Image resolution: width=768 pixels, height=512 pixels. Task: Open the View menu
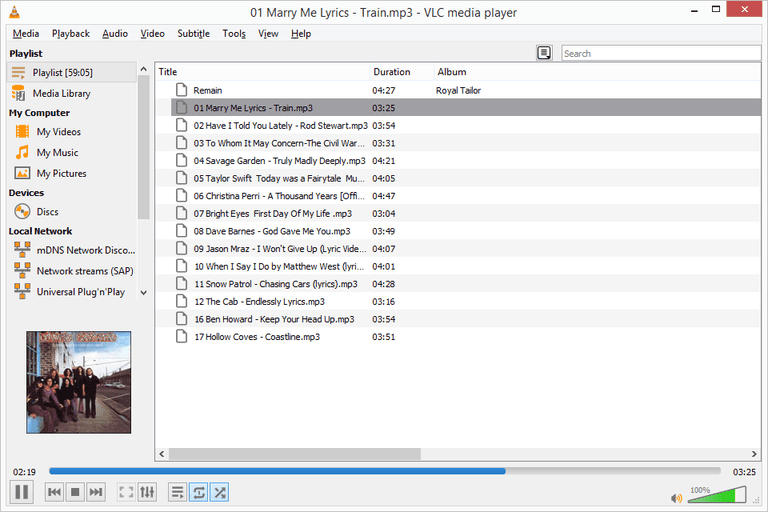click(268, 34)
